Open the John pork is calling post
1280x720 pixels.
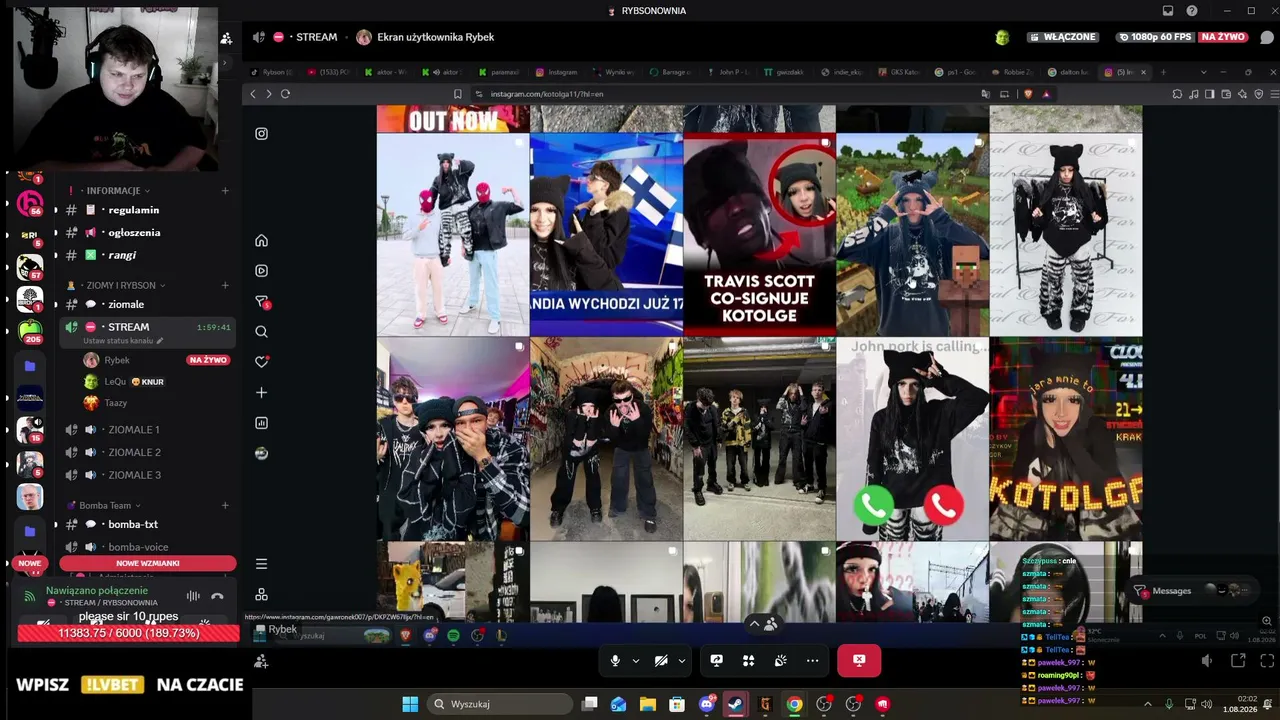[x=912, y=439]
